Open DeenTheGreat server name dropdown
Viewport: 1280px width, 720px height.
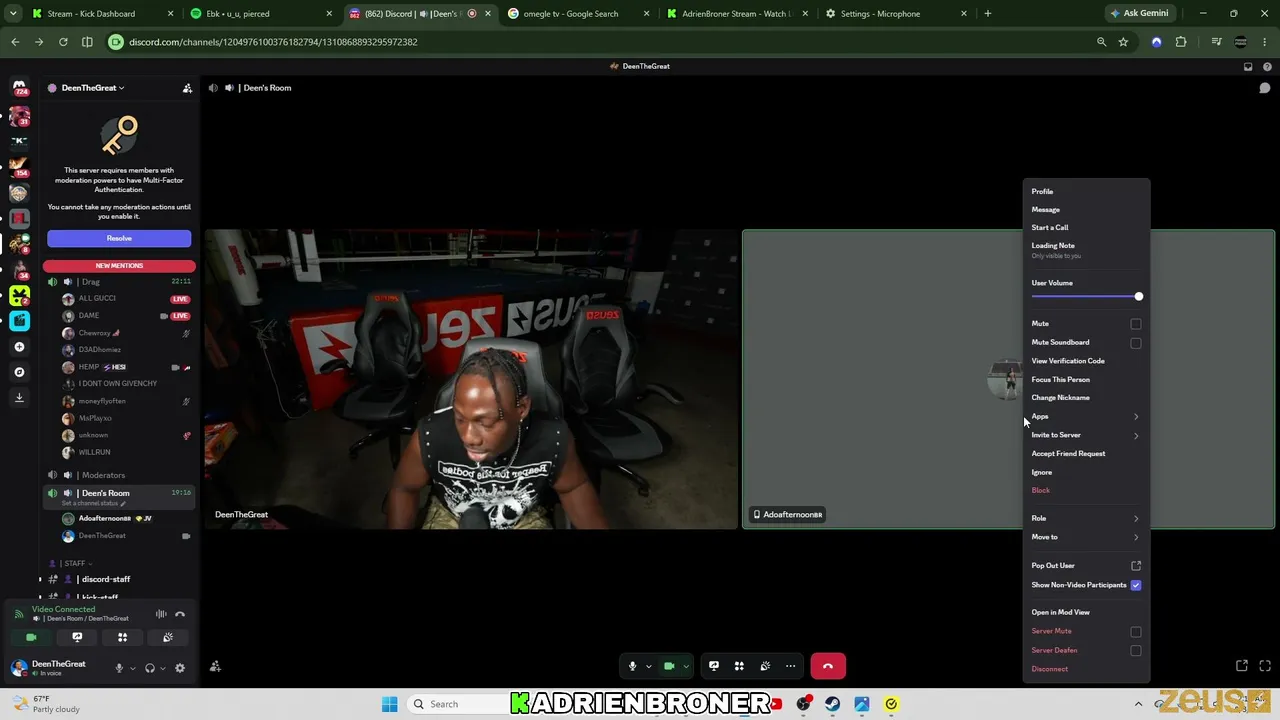pyautogui.click(x=93, y=88)
